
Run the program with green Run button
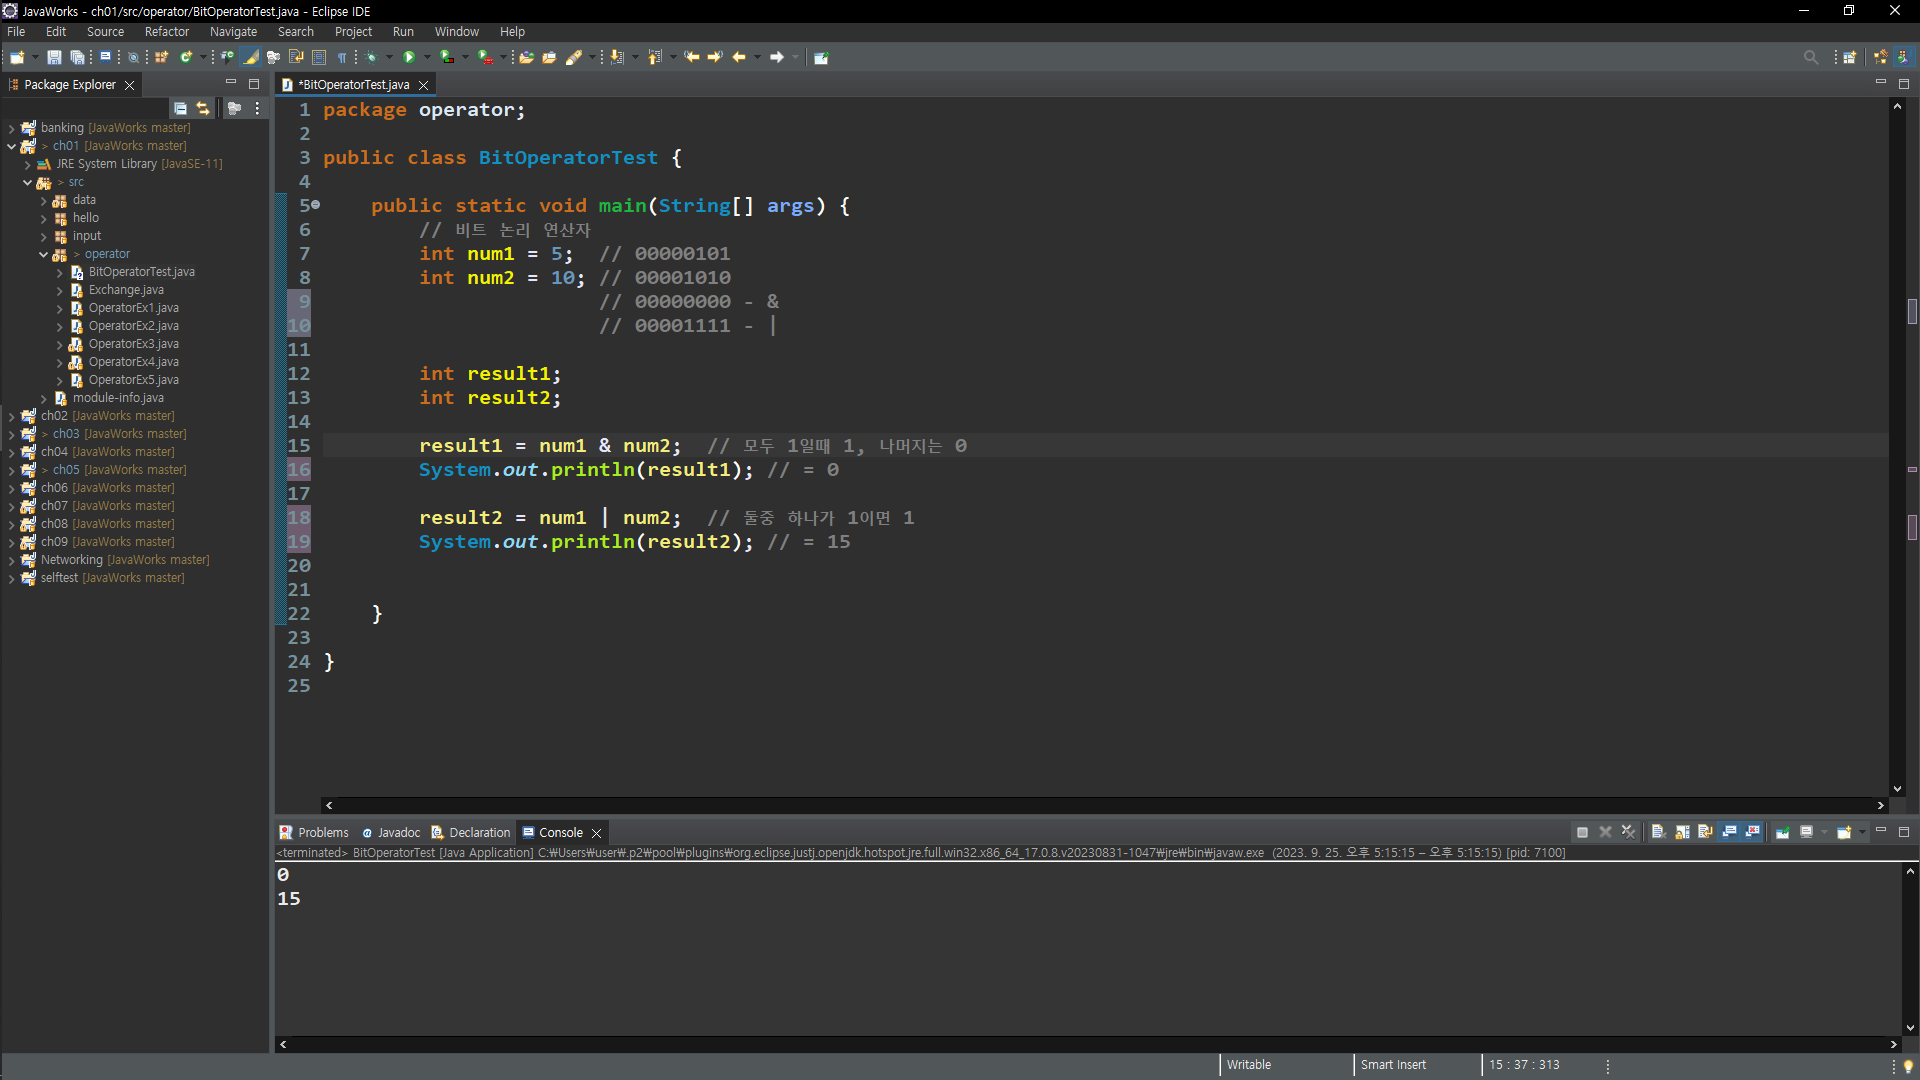(409, 57)
